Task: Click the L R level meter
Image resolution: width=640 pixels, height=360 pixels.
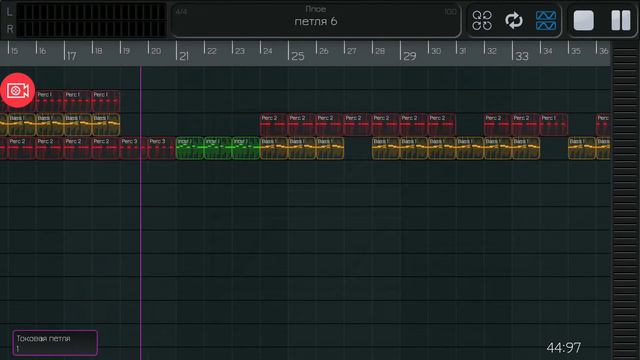Action: tap(86, 20)
